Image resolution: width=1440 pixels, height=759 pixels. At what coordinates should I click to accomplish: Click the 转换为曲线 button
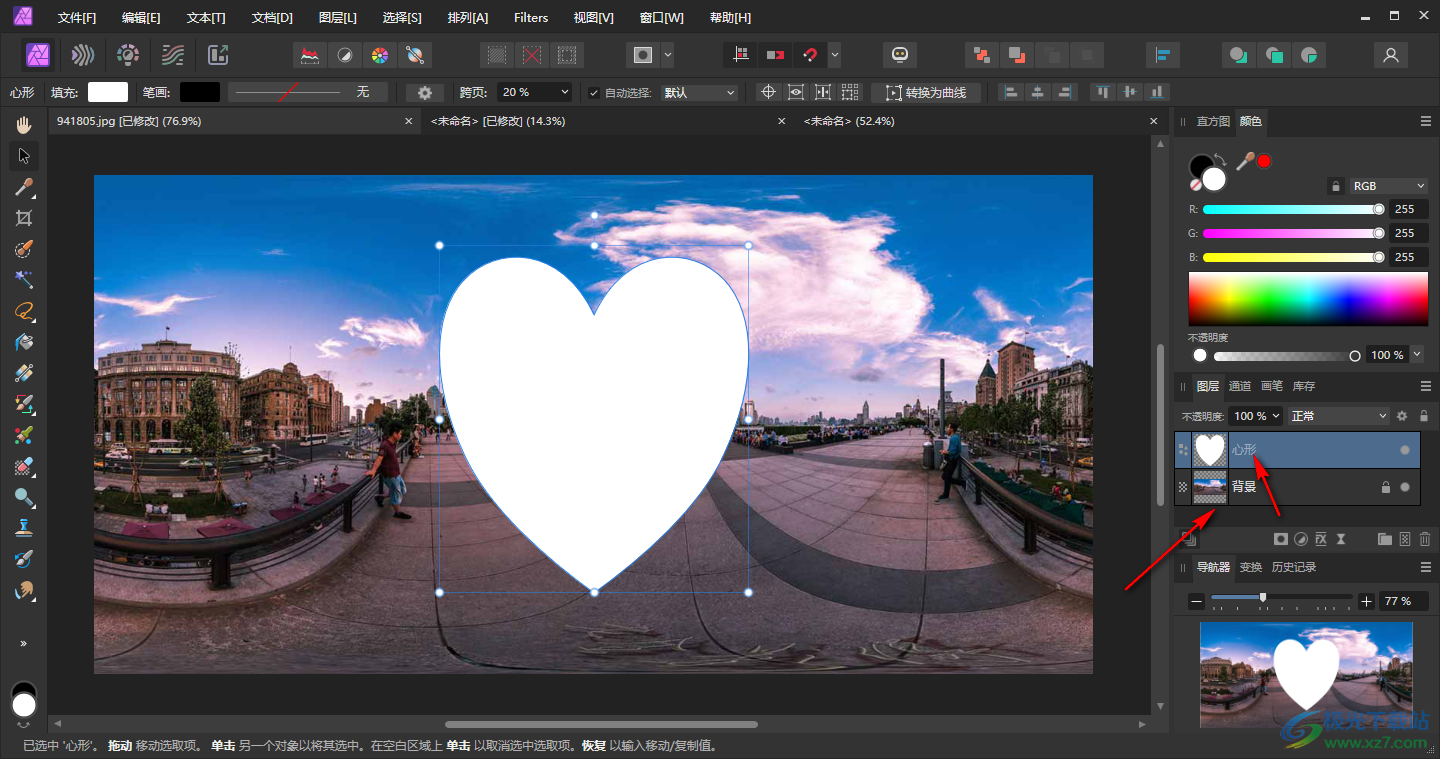(926, 92)
